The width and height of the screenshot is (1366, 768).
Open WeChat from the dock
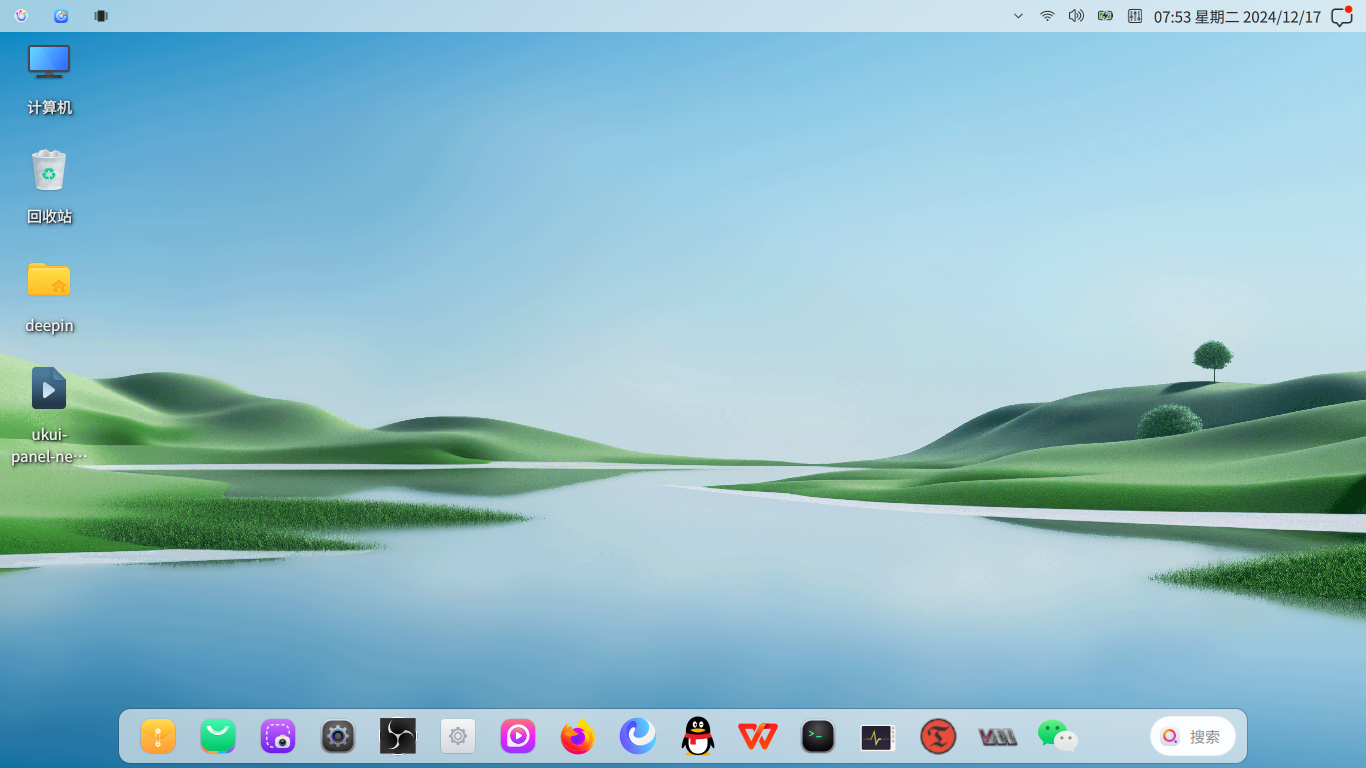click(x=1057, y=737)
